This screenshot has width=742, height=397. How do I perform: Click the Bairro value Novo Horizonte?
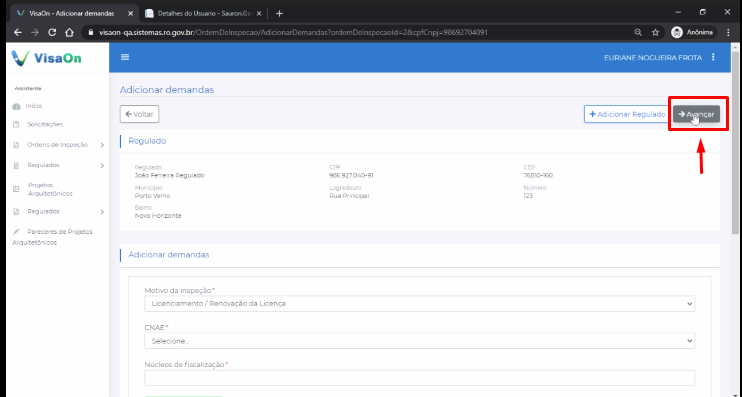pos(158,216)
